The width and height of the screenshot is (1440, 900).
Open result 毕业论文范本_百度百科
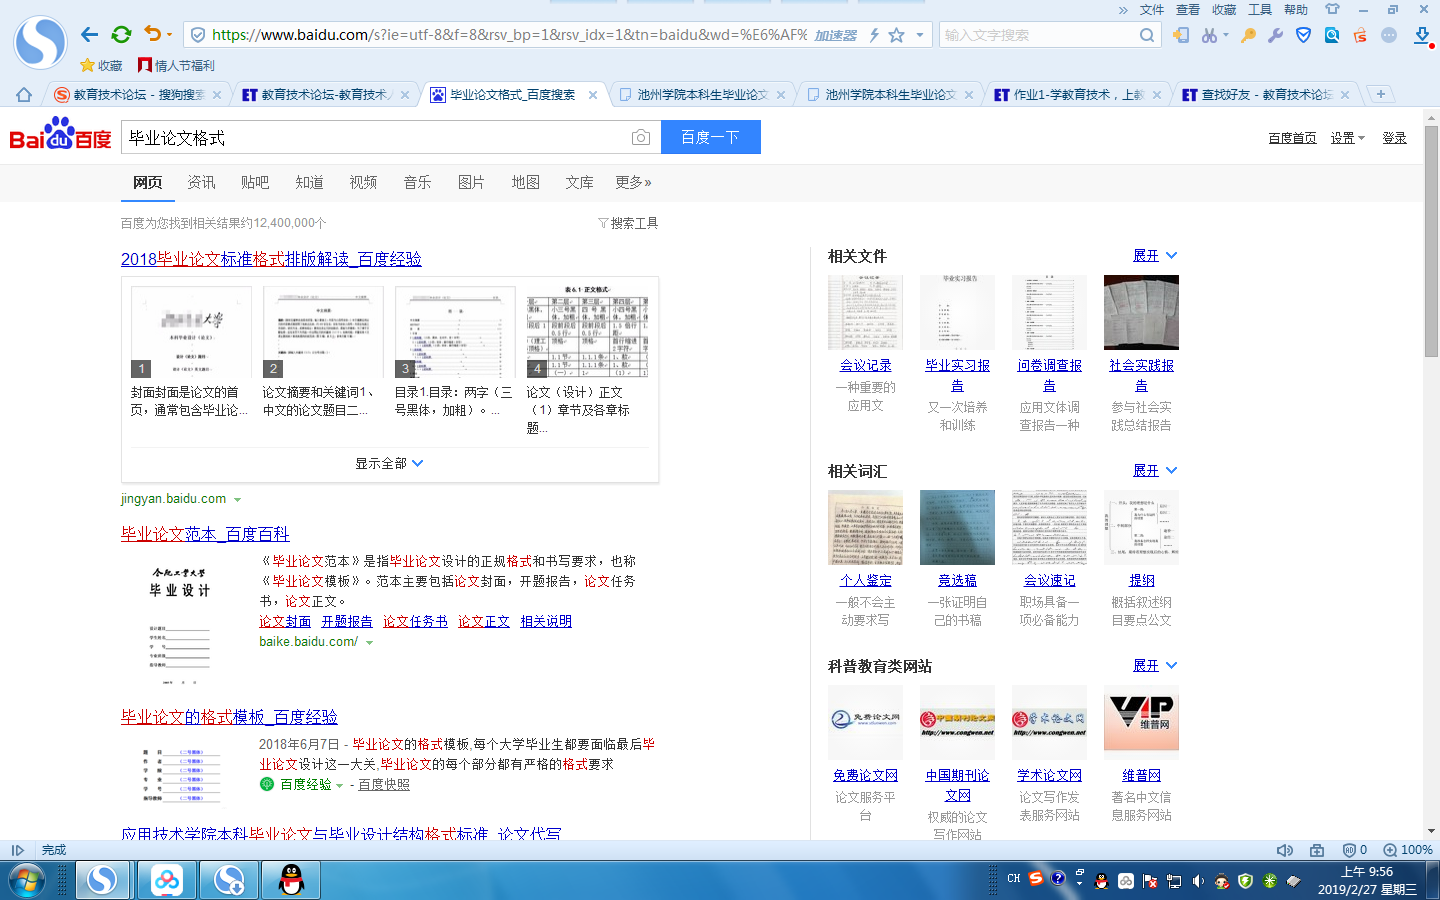pos(205,534)
